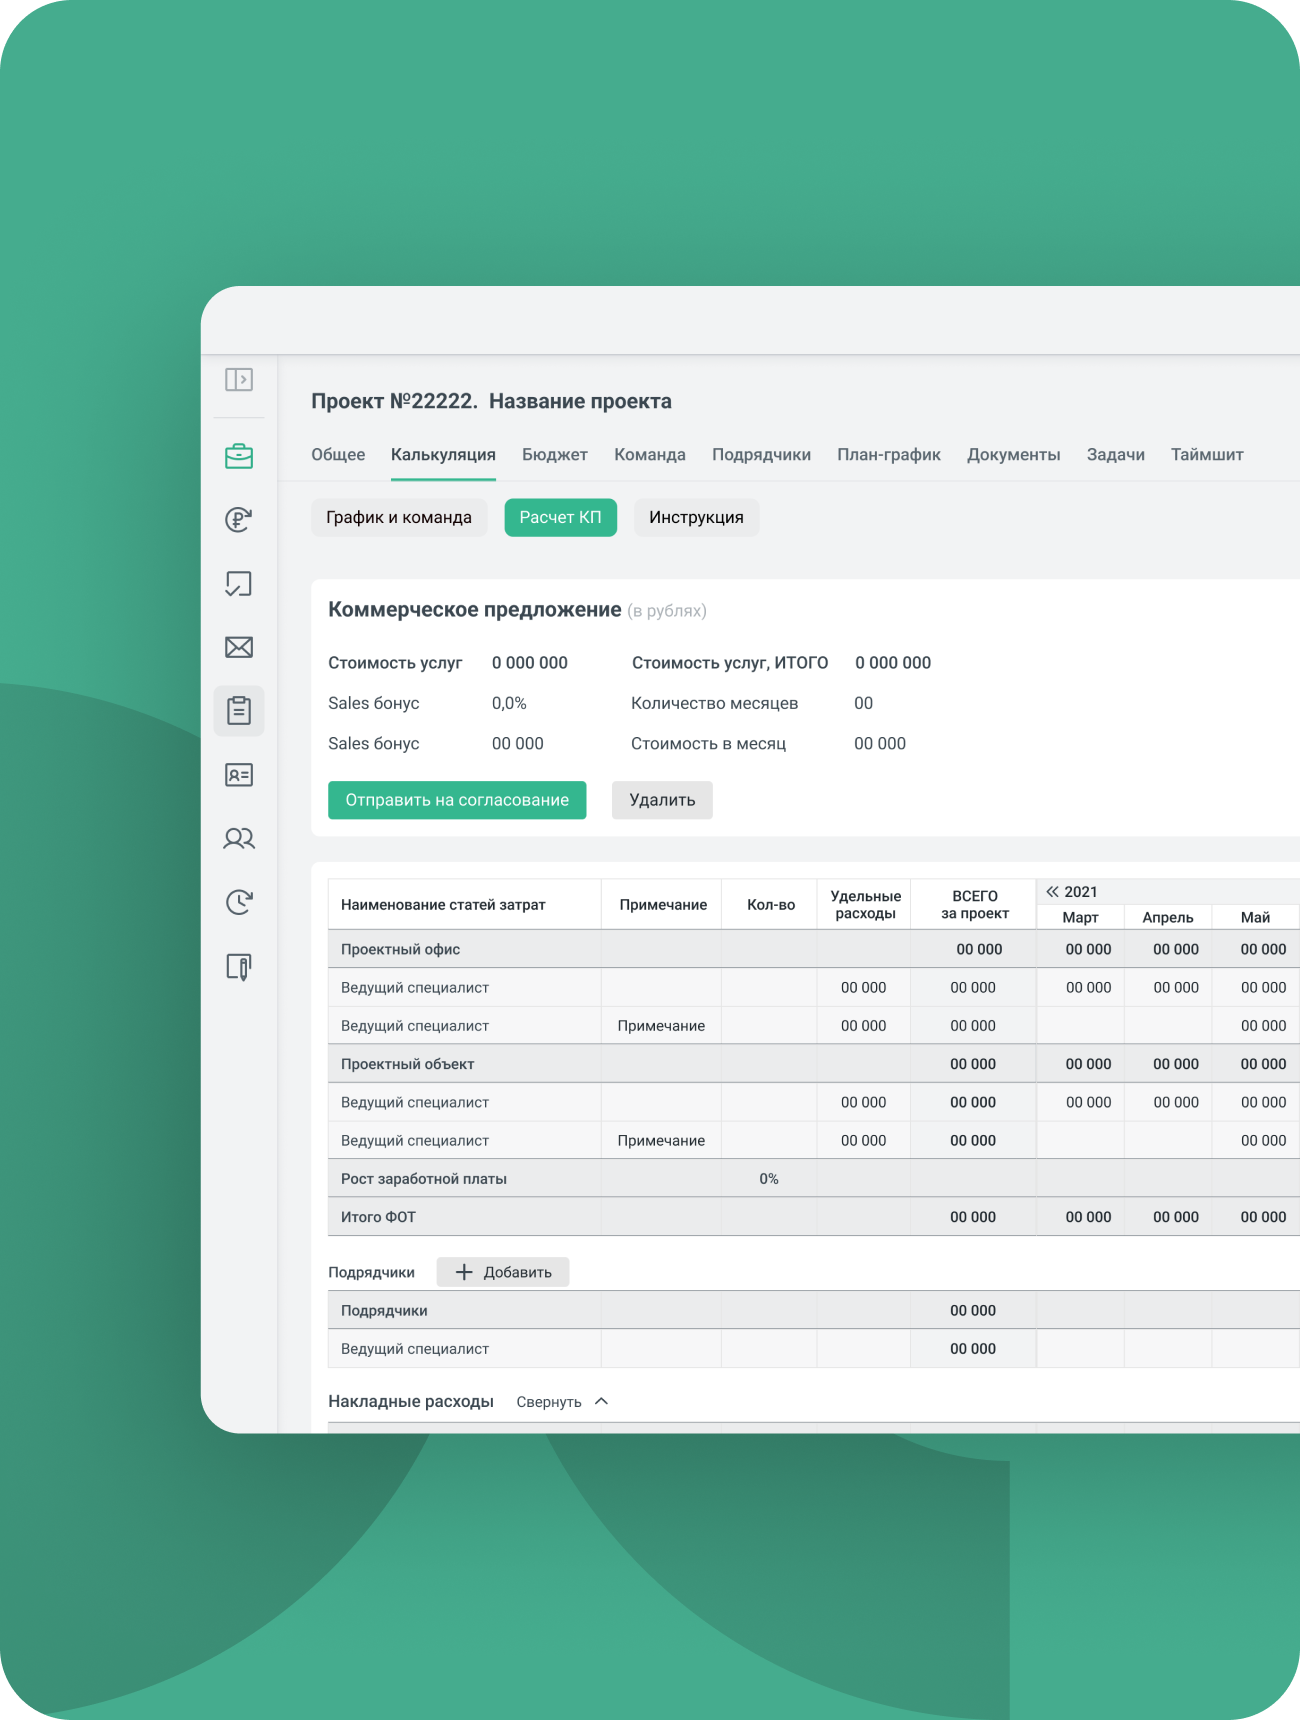
Task: Open the briefcase projects icon in sidebar
Action: pos(239,457)
